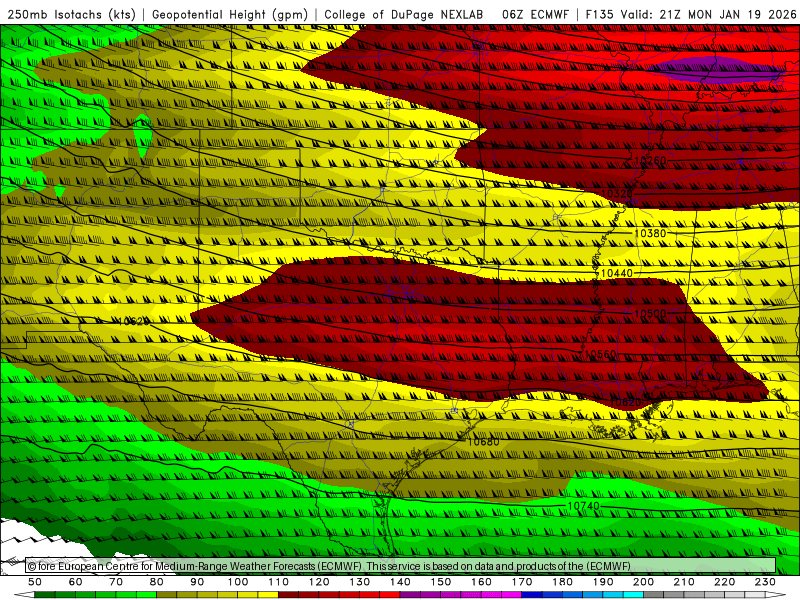Click the ECMWF copyright notice text
Screen dimensions: 800x600
[329, 566]
